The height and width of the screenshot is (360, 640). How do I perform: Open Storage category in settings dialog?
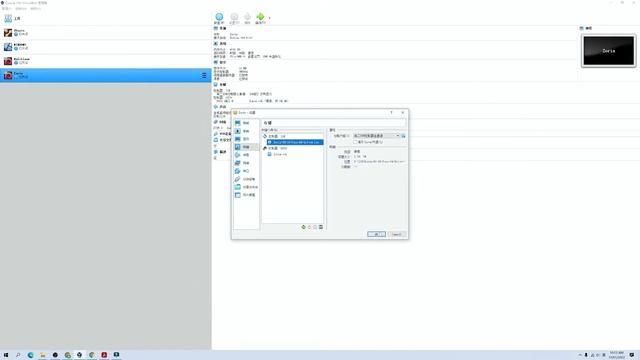[246, 147]
